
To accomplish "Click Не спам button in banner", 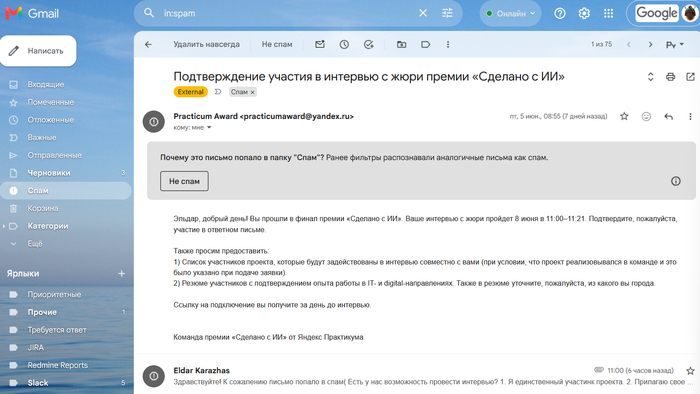I will [x=184, y=181].
